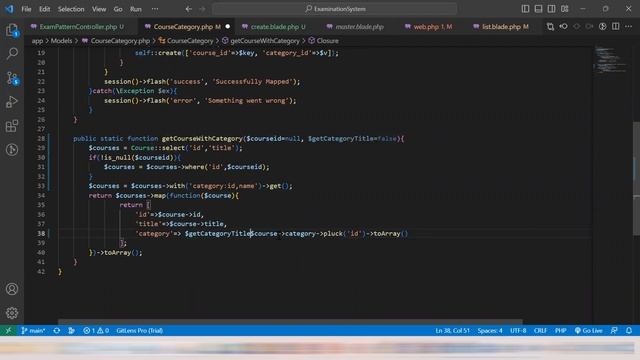This screenshot has height=360, width=640.
Task: Click the feedback icon in status bar
Action: click(x=614, y=331)
